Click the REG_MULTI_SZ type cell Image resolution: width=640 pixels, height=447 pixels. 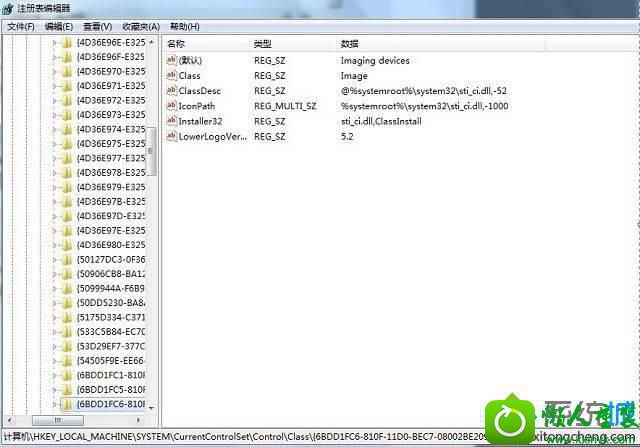[x=285, y=106]
